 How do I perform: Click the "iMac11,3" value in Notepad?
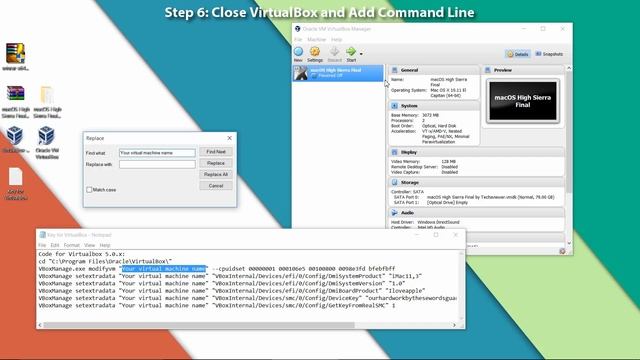click(405, 276)
